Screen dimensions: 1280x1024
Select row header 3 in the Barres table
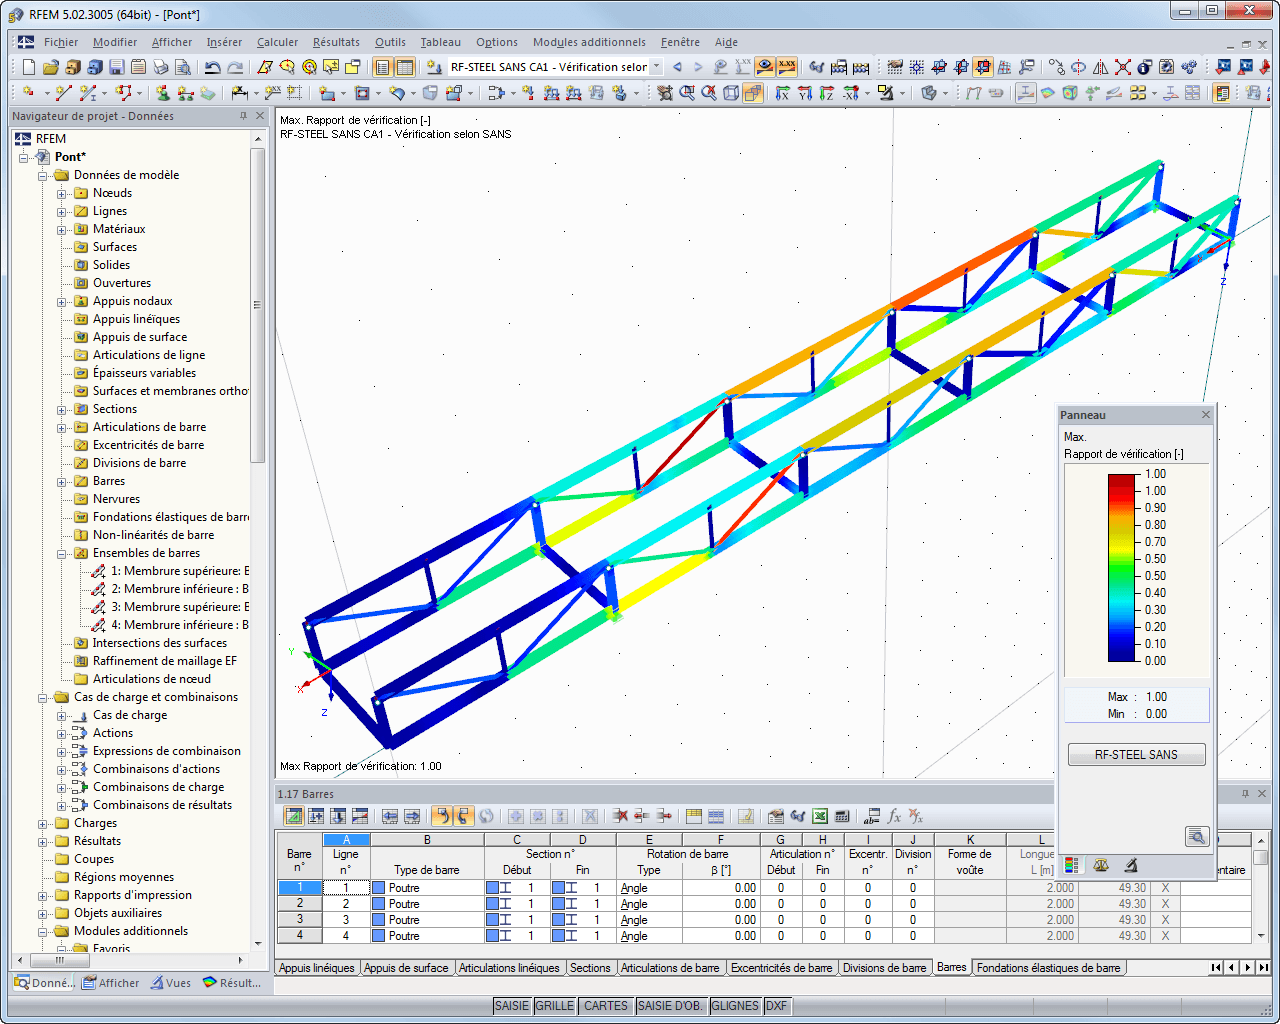point(299,920)
